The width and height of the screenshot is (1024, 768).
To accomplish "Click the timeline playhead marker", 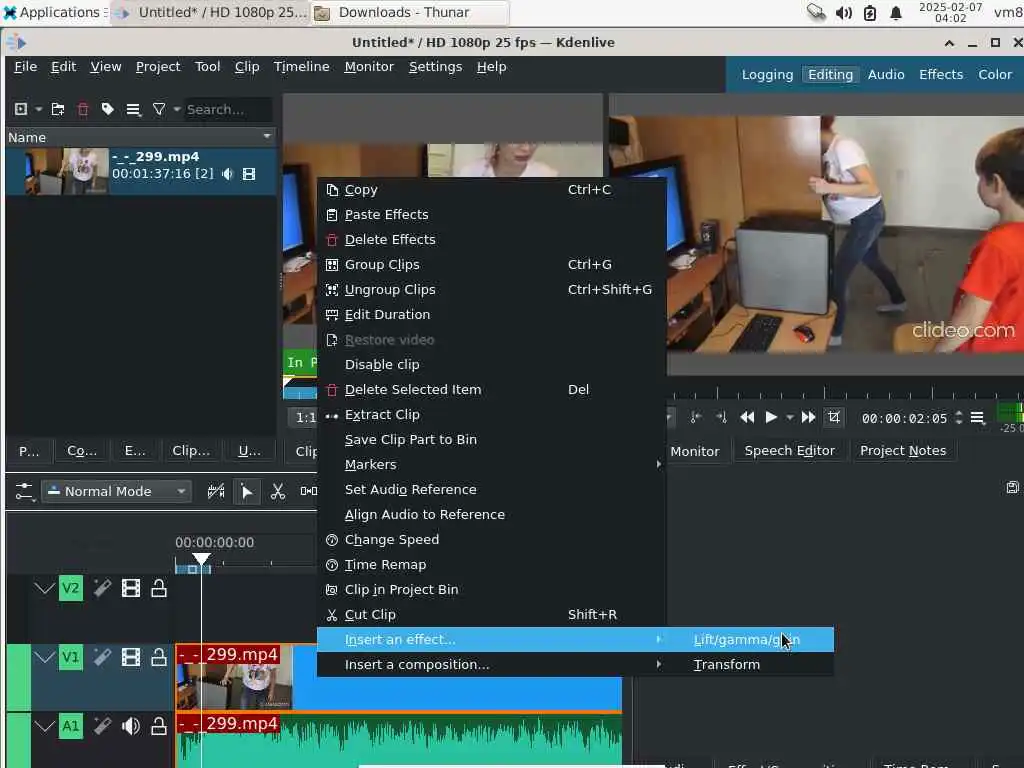I will (x=201, y=559).
